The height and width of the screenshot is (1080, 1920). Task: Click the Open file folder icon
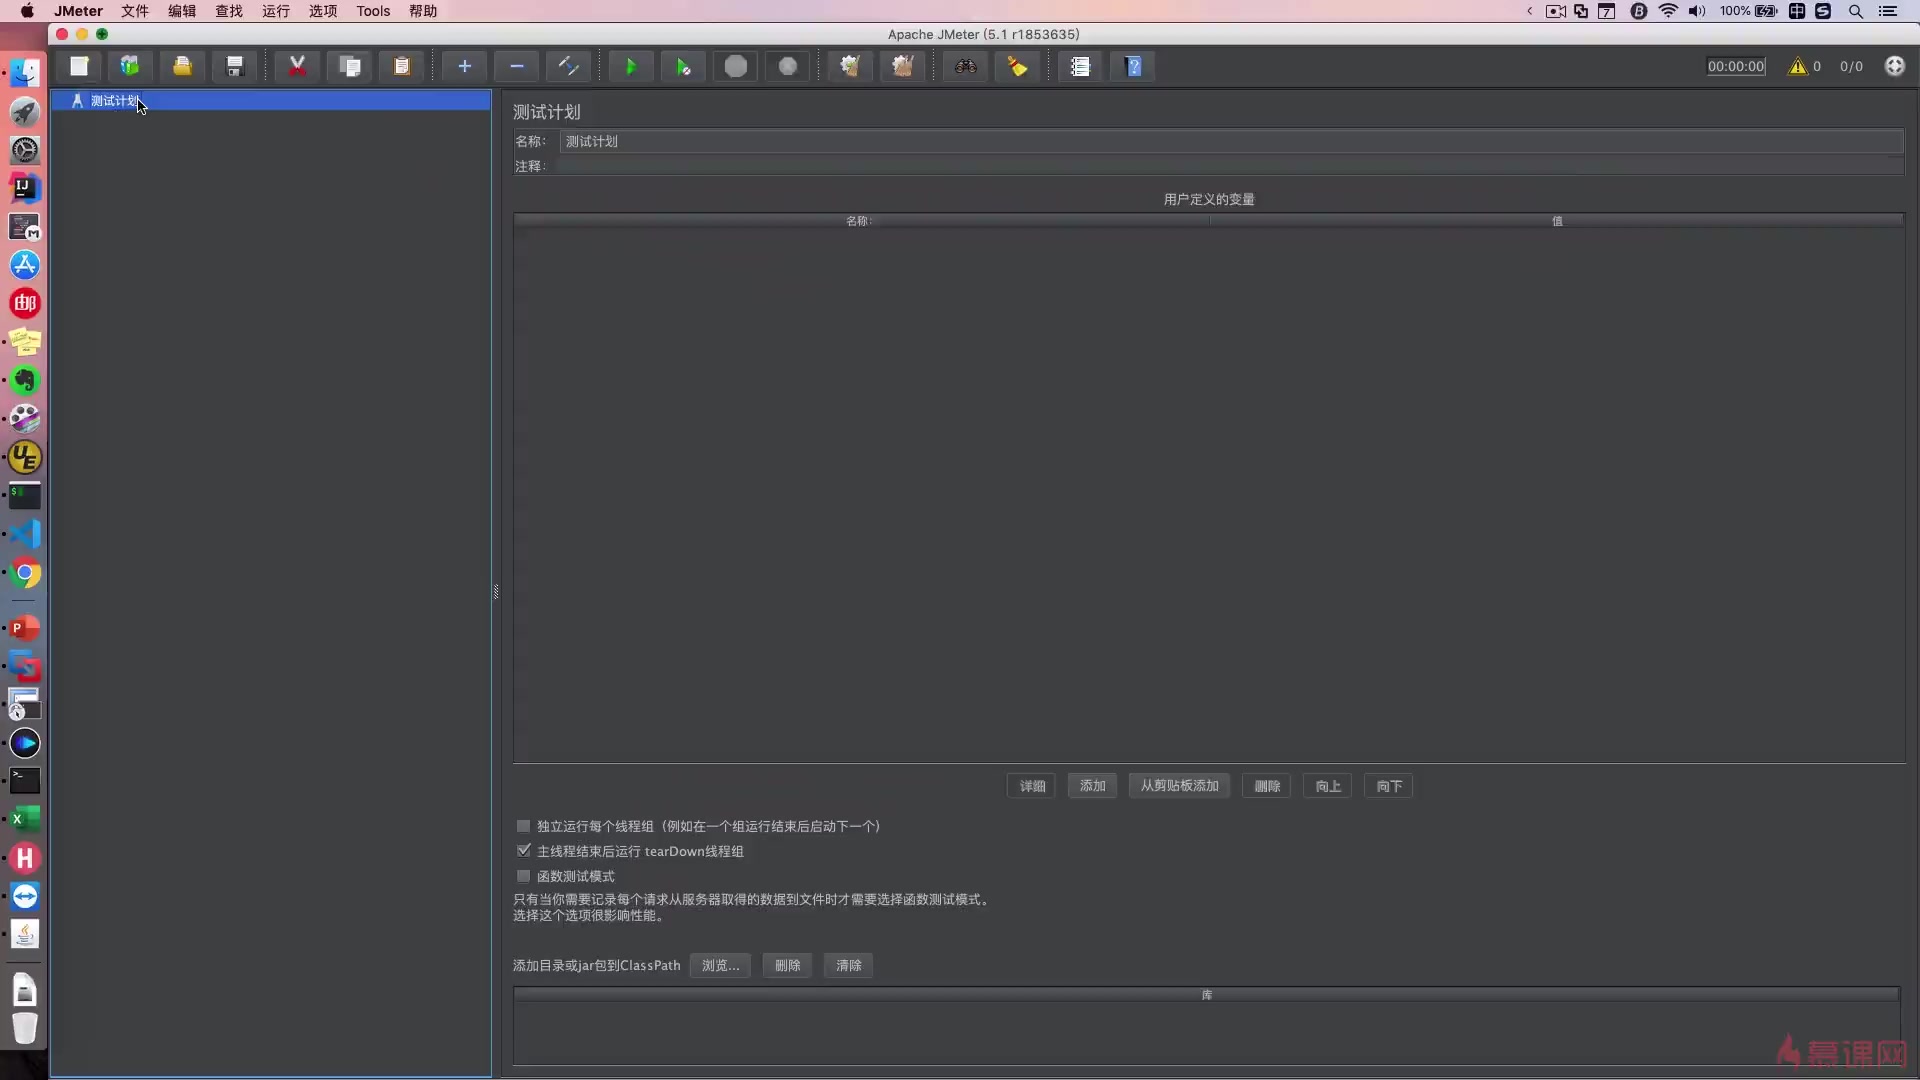pos(182,66)
